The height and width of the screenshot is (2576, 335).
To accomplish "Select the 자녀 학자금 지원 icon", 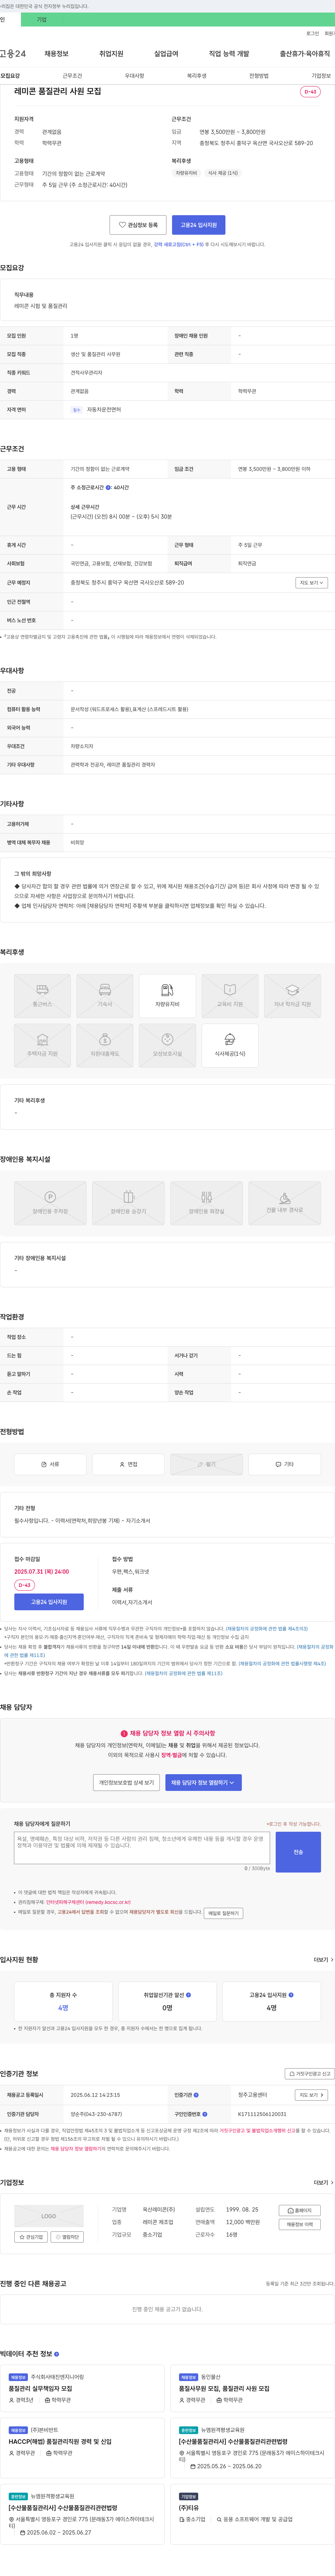I will pos(292,996).
